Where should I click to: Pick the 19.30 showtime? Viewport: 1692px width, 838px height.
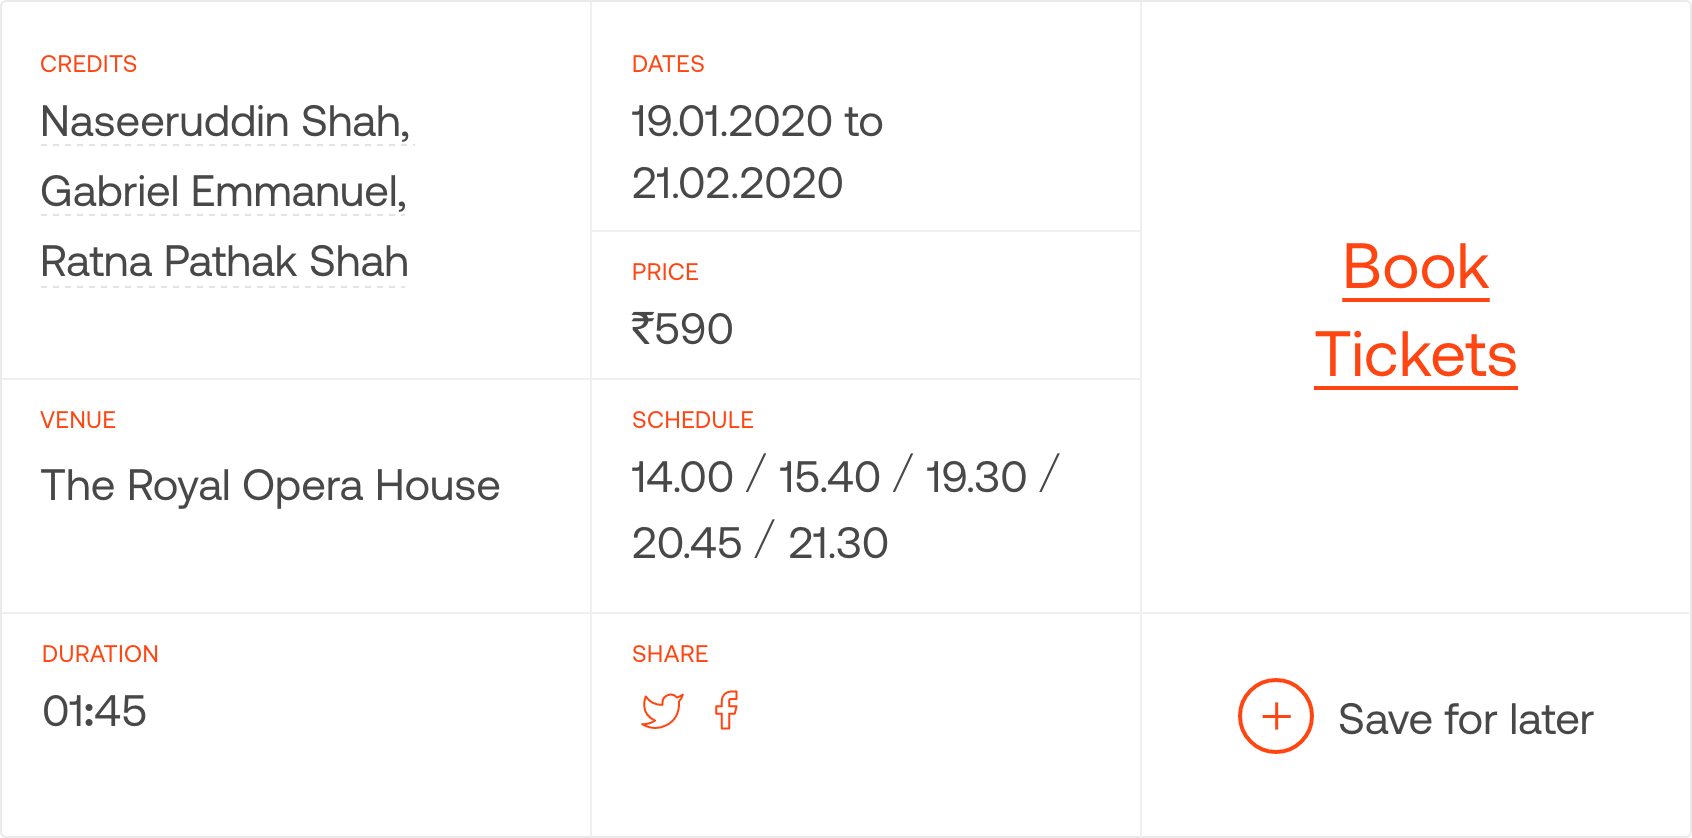click(976, 477)
